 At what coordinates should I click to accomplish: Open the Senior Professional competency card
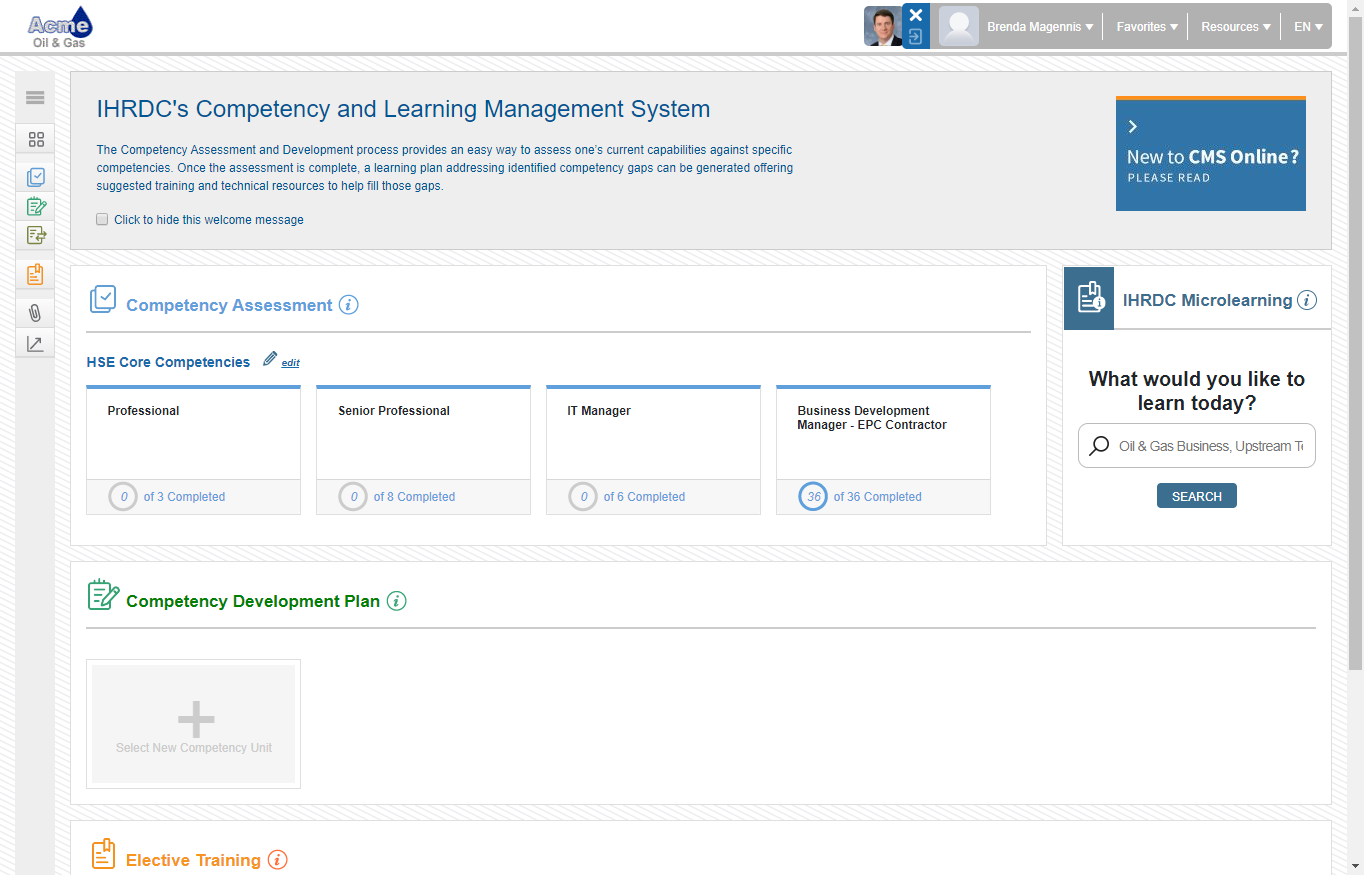tap(424, 450)
